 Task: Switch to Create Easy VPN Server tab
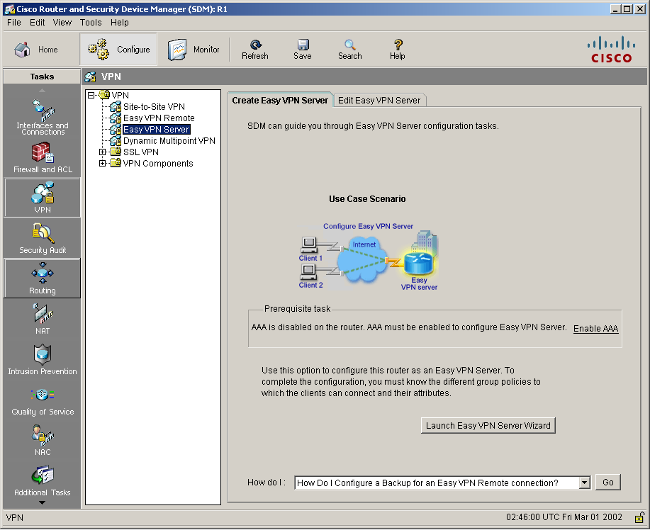click(280, 100)
